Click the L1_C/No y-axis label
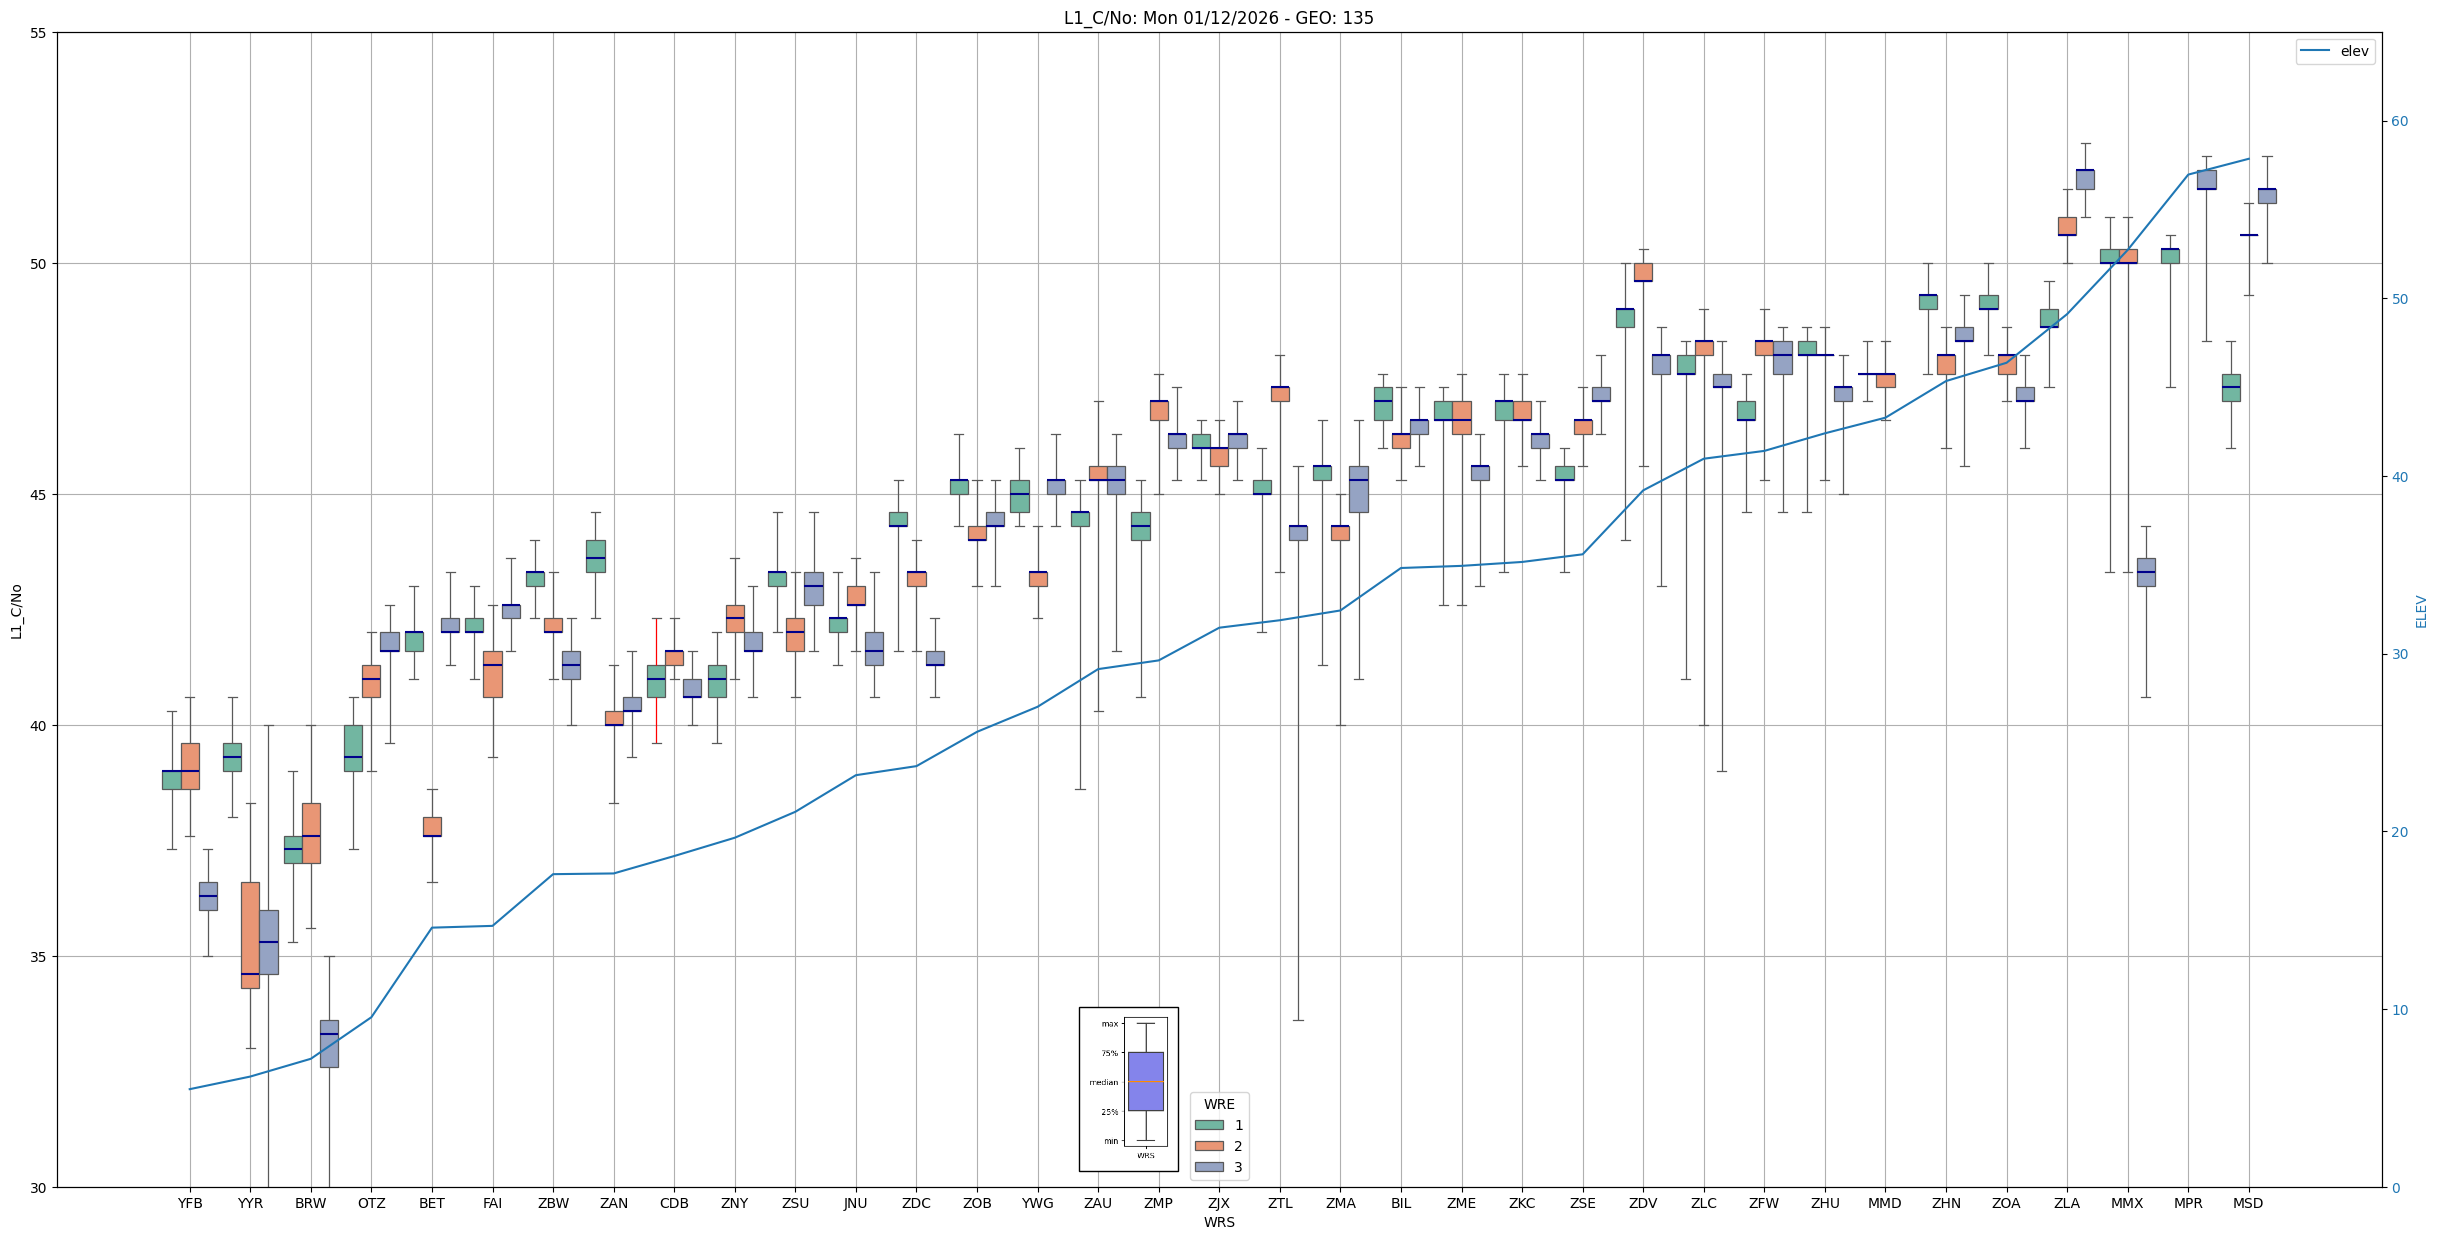 click(16, 611)
